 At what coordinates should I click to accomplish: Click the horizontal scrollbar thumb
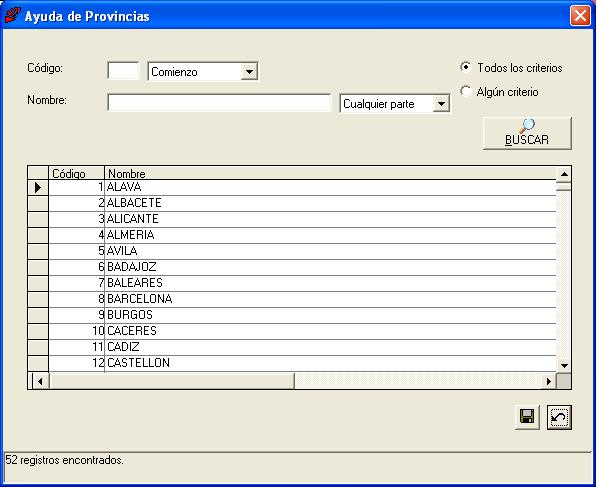coord(171,381)
